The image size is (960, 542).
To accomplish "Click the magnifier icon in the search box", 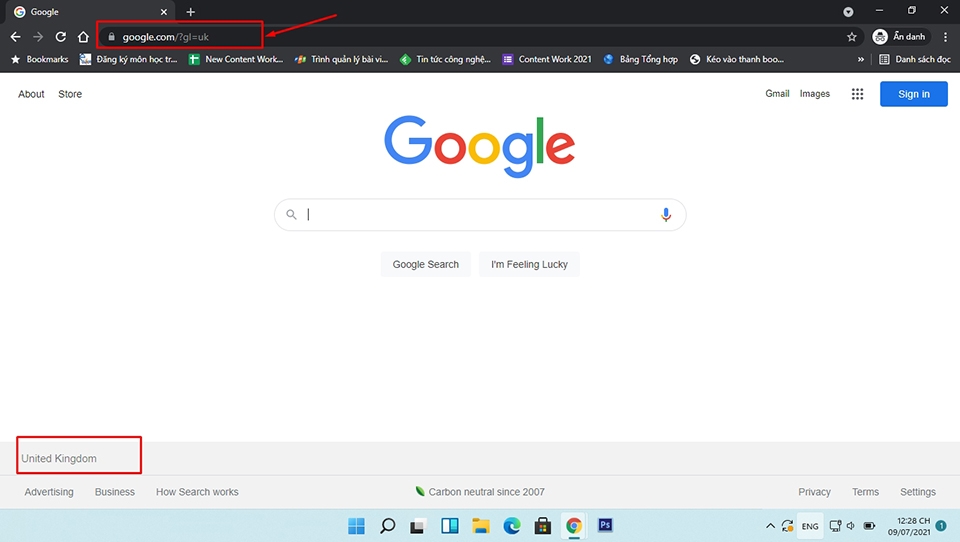I will pyautogui.click(x=291, y=214).
